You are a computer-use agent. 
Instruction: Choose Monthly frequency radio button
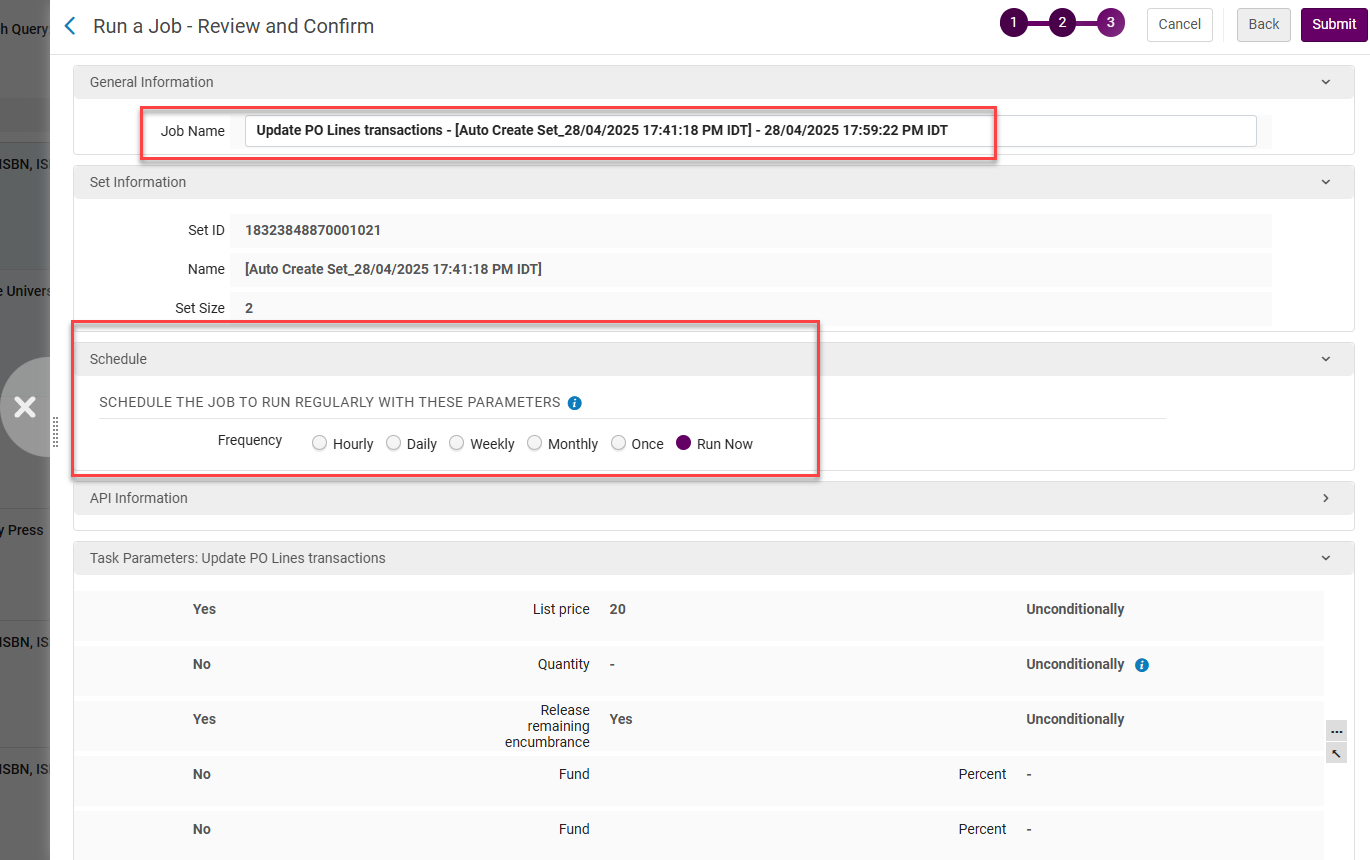tap(535, 443)
